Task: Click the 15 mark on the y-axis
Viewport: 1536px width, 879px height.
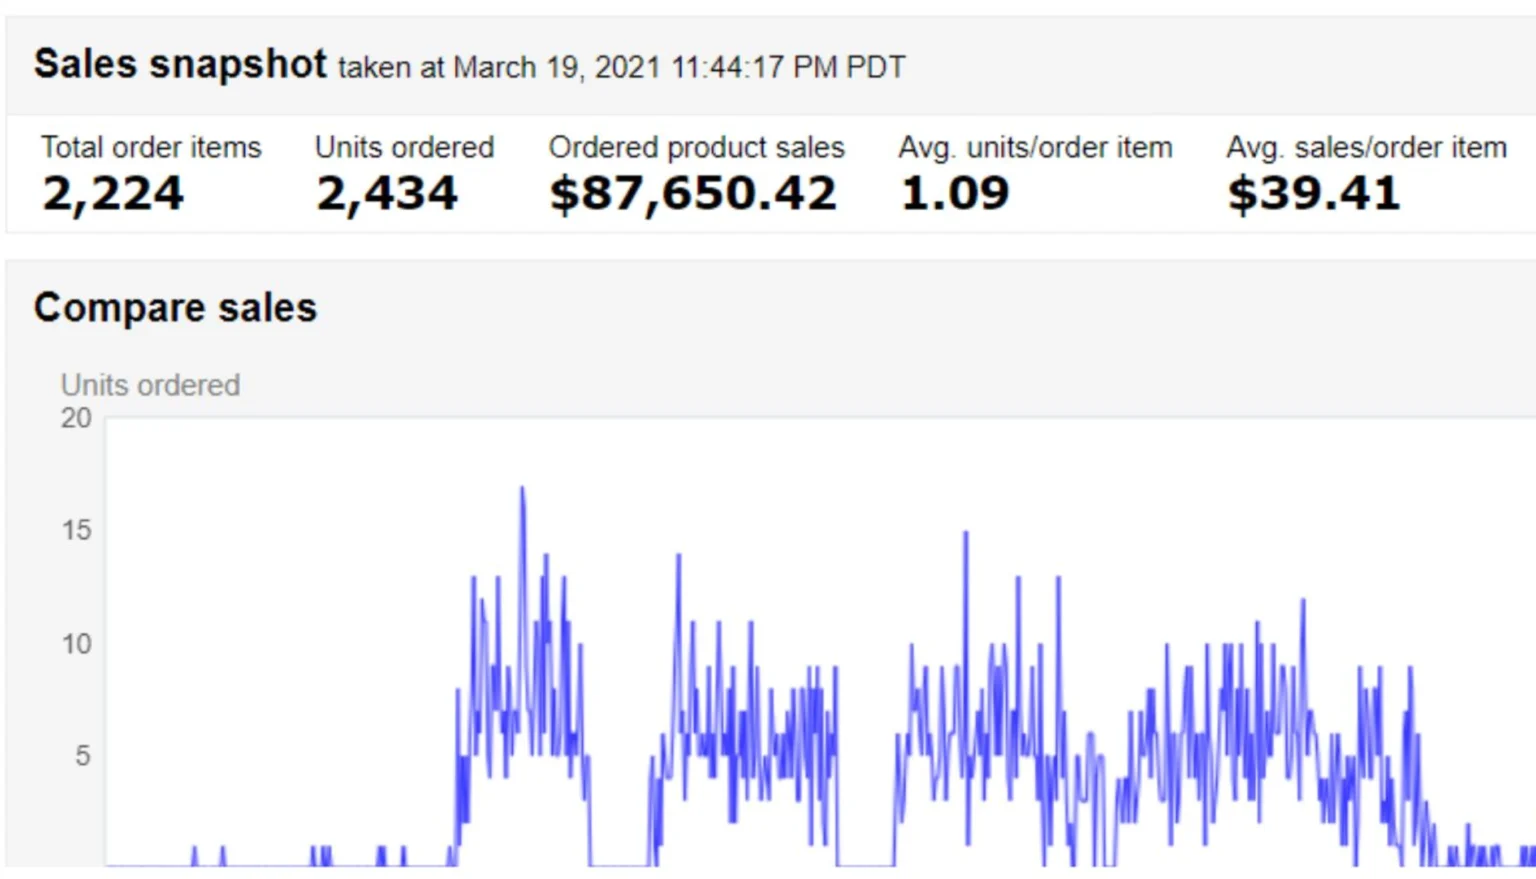Action: pyautogui.click(x=76, y=530)
